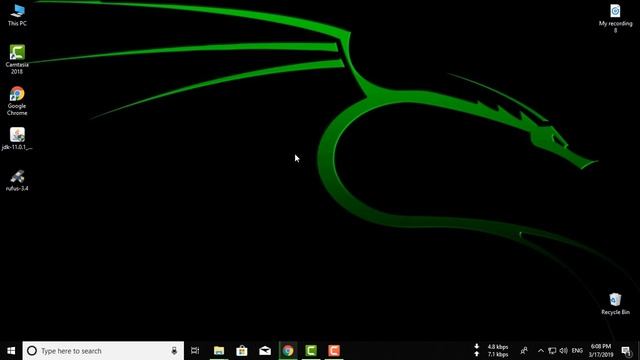Select the Recycle Bin icon
Viewport: 640px width, 360px height.
(615, 304)
